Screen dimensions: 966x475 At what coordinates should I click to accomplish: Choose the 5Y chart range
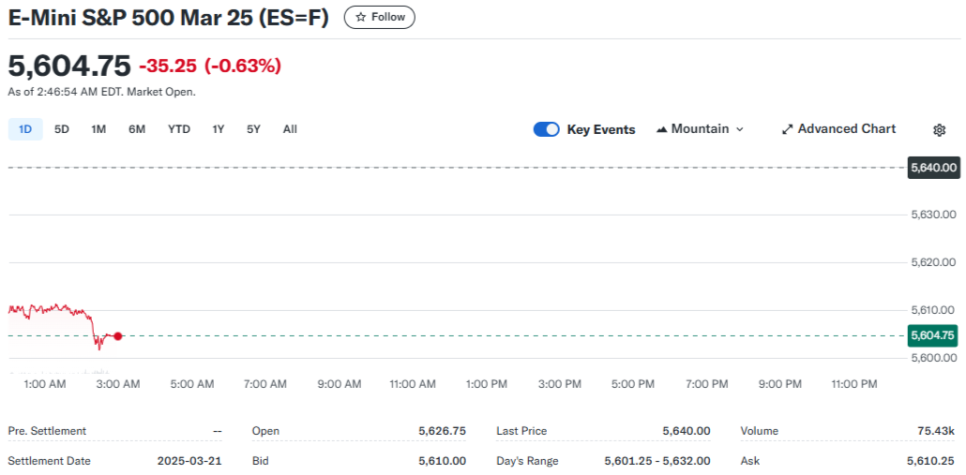point(254,129)
